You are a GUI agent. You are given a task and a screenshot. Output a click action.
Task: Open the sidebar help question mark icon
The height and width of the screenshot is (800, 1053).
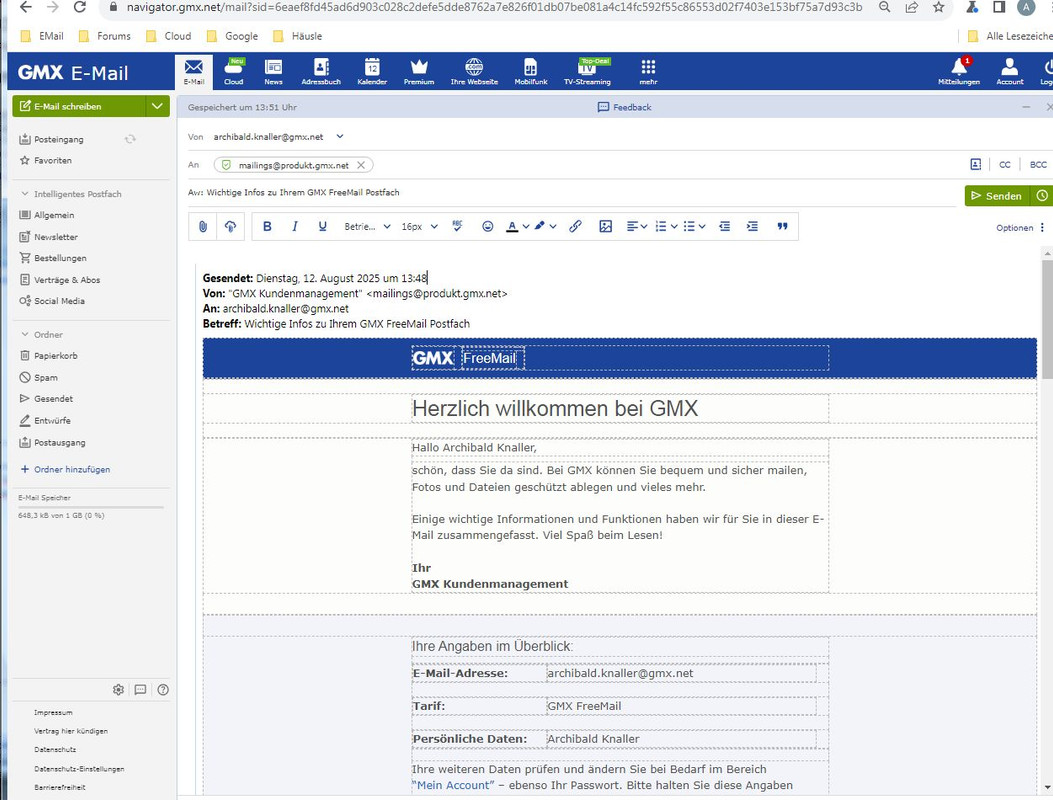163,689
